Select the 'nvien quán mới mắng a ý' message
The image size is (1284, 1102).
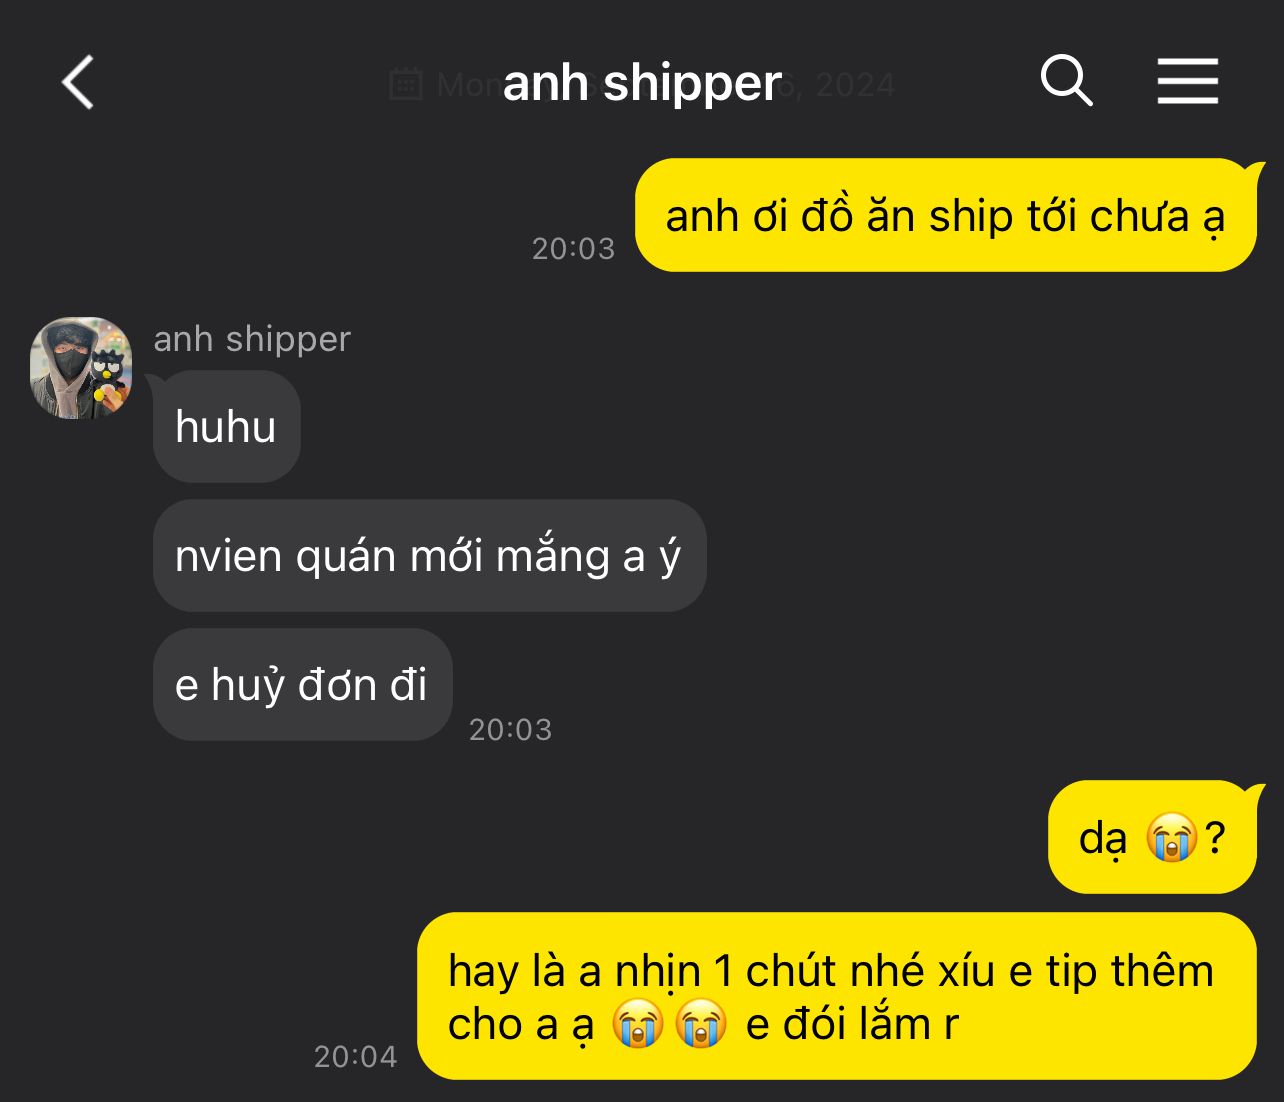(x=430, y=556)
